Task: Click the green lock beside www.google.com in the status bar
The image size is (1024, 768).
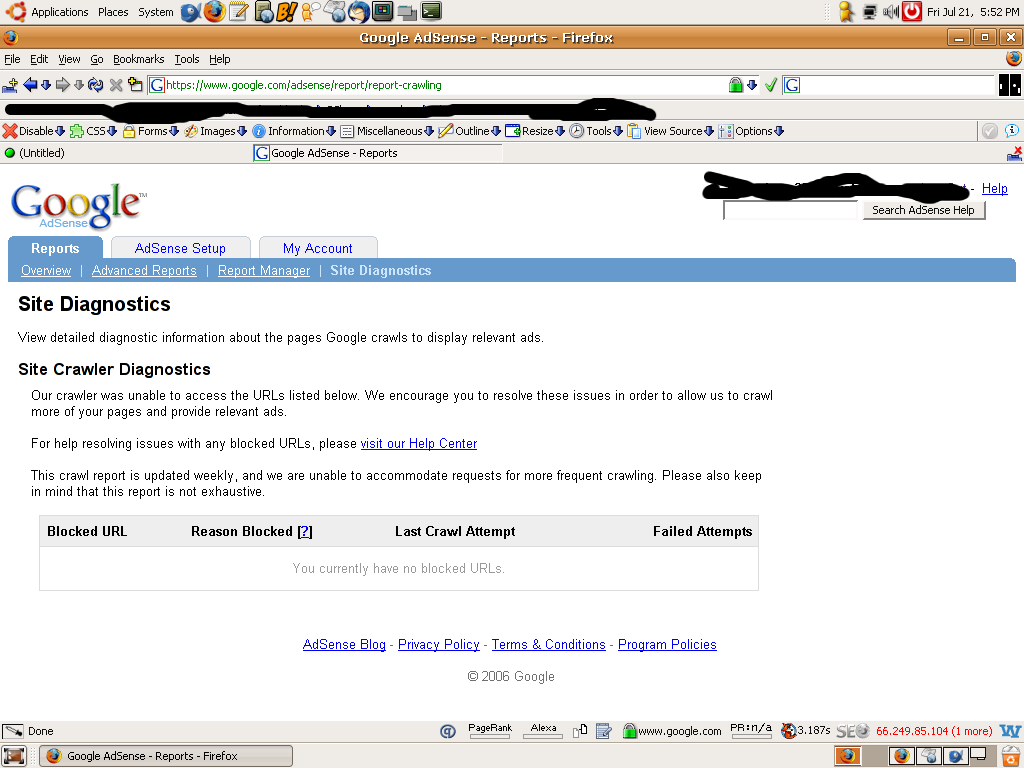Action: pyautogui.click(x=629, y=731)
